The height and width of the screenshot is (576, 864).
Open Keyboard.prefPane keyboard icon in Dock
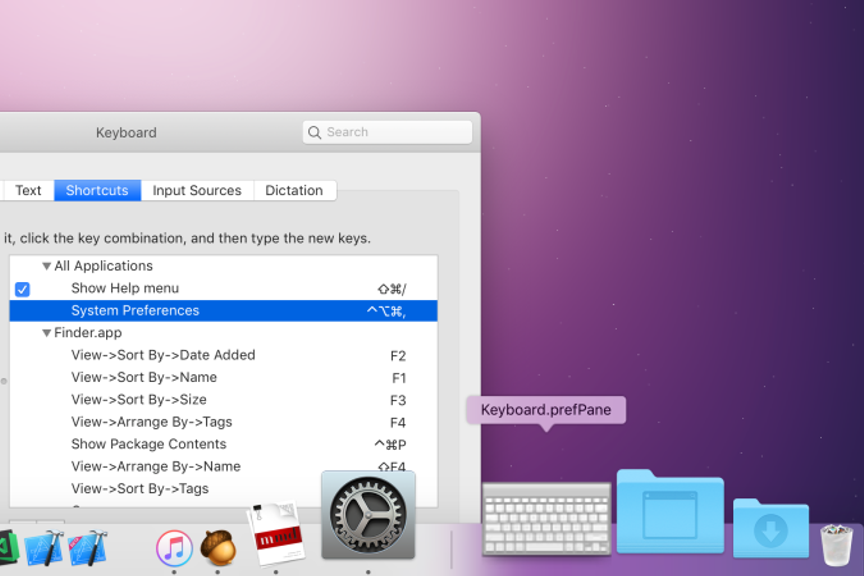[x=547, y=519]
